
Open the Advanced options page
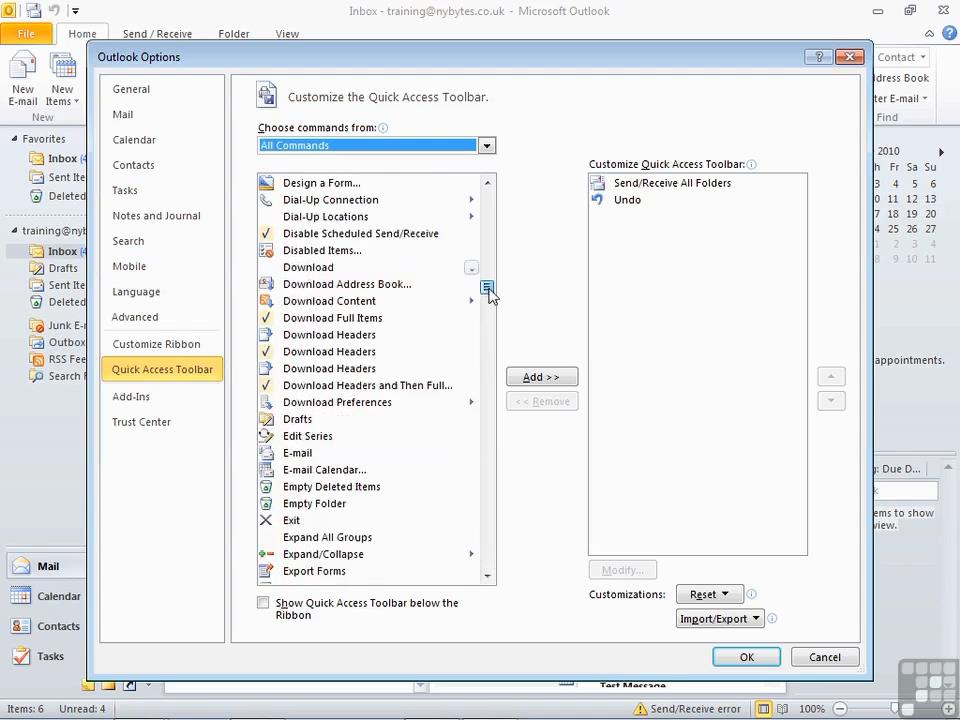point(135,317)
